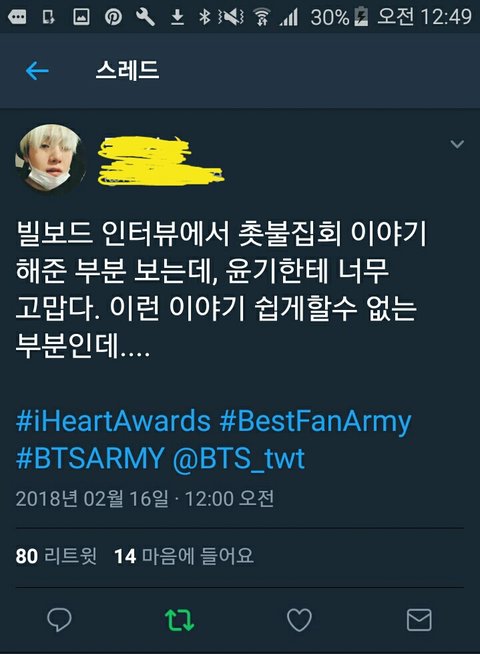Tap the image notification status icon
Image resolution: width=480 pixels, height=654 pixels.
(81, 17)
